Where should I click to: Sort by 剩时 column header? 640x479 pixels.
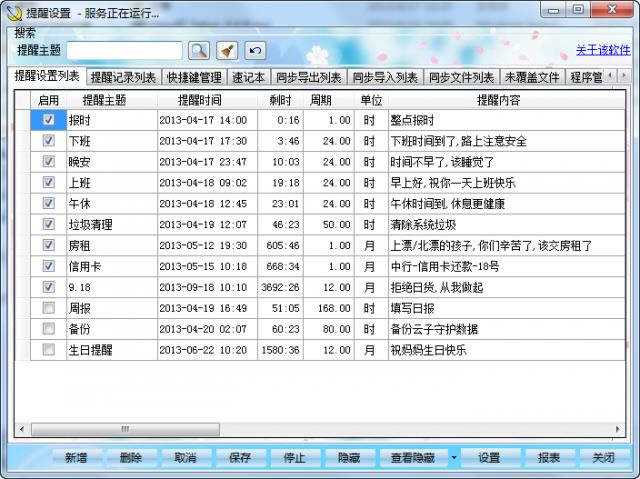tap(280, 100)
